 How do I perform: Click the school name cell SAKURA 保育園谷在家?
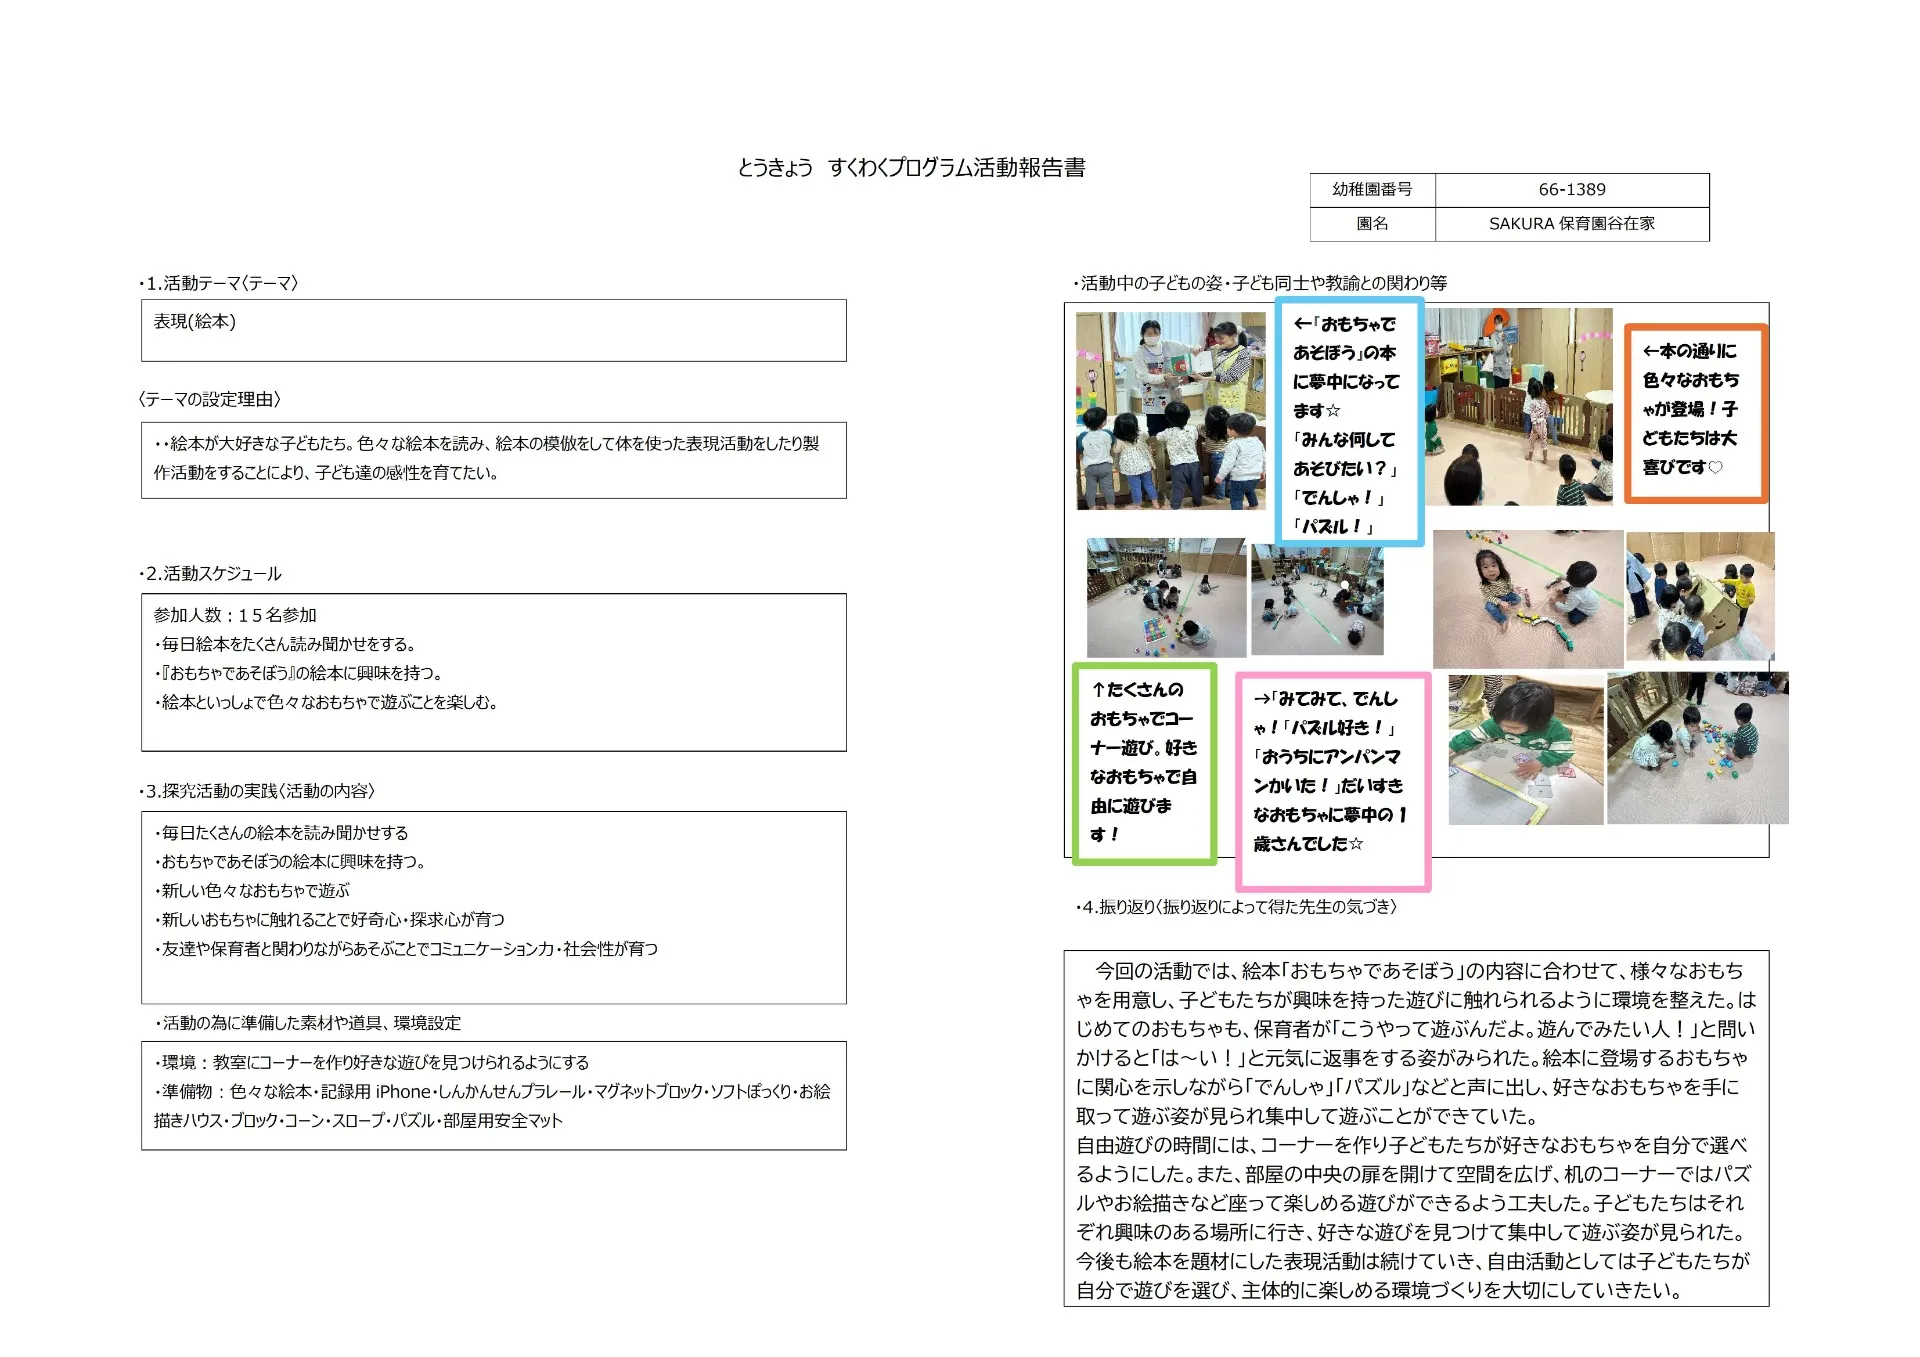[x=1571, y=224]
